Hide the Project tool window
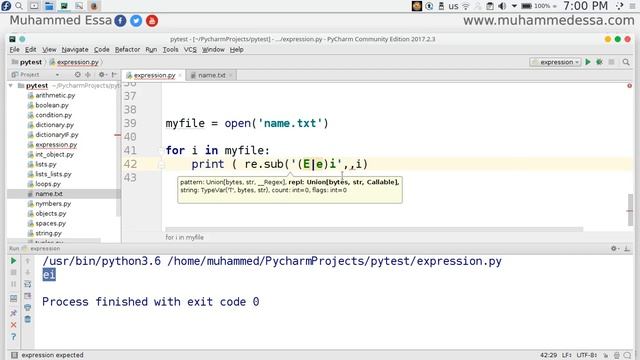The width and height of the screenshot is (640, 360). click(114, 75)
